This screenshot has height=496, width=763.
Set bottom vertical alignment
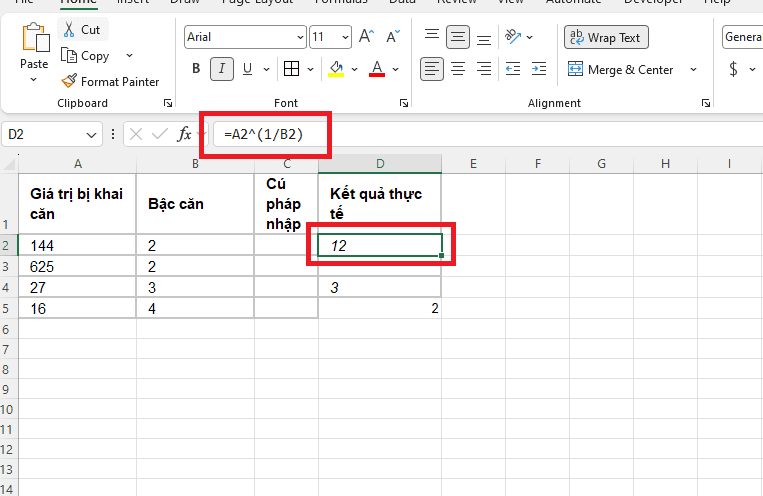click(x=484, y=39)
